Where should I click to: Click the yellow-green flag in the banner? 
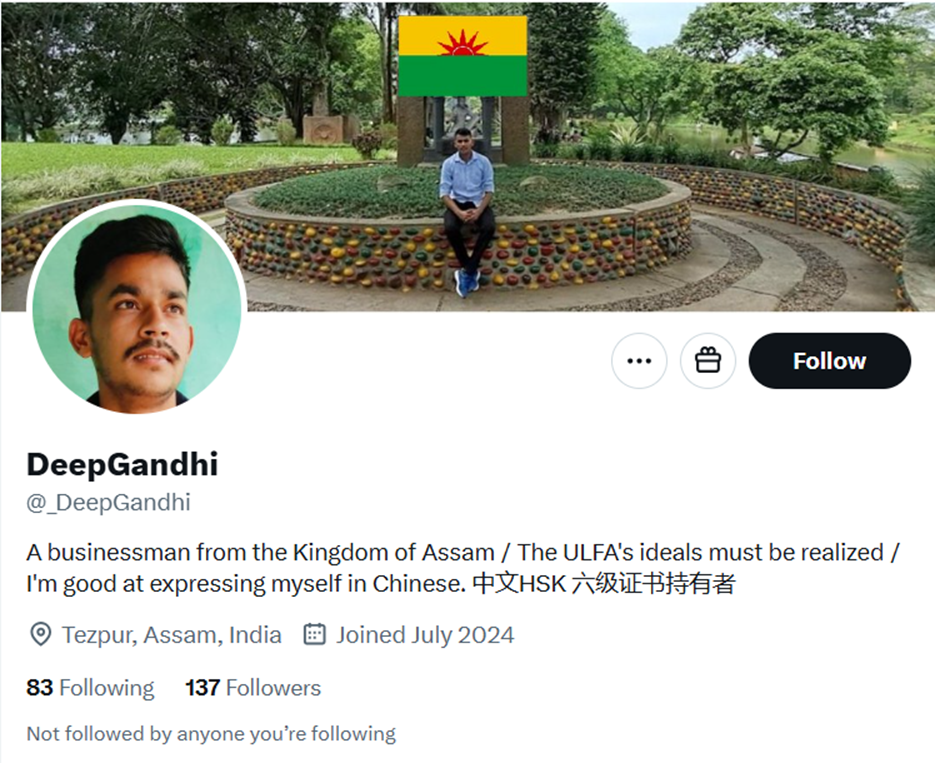[463, 56]
